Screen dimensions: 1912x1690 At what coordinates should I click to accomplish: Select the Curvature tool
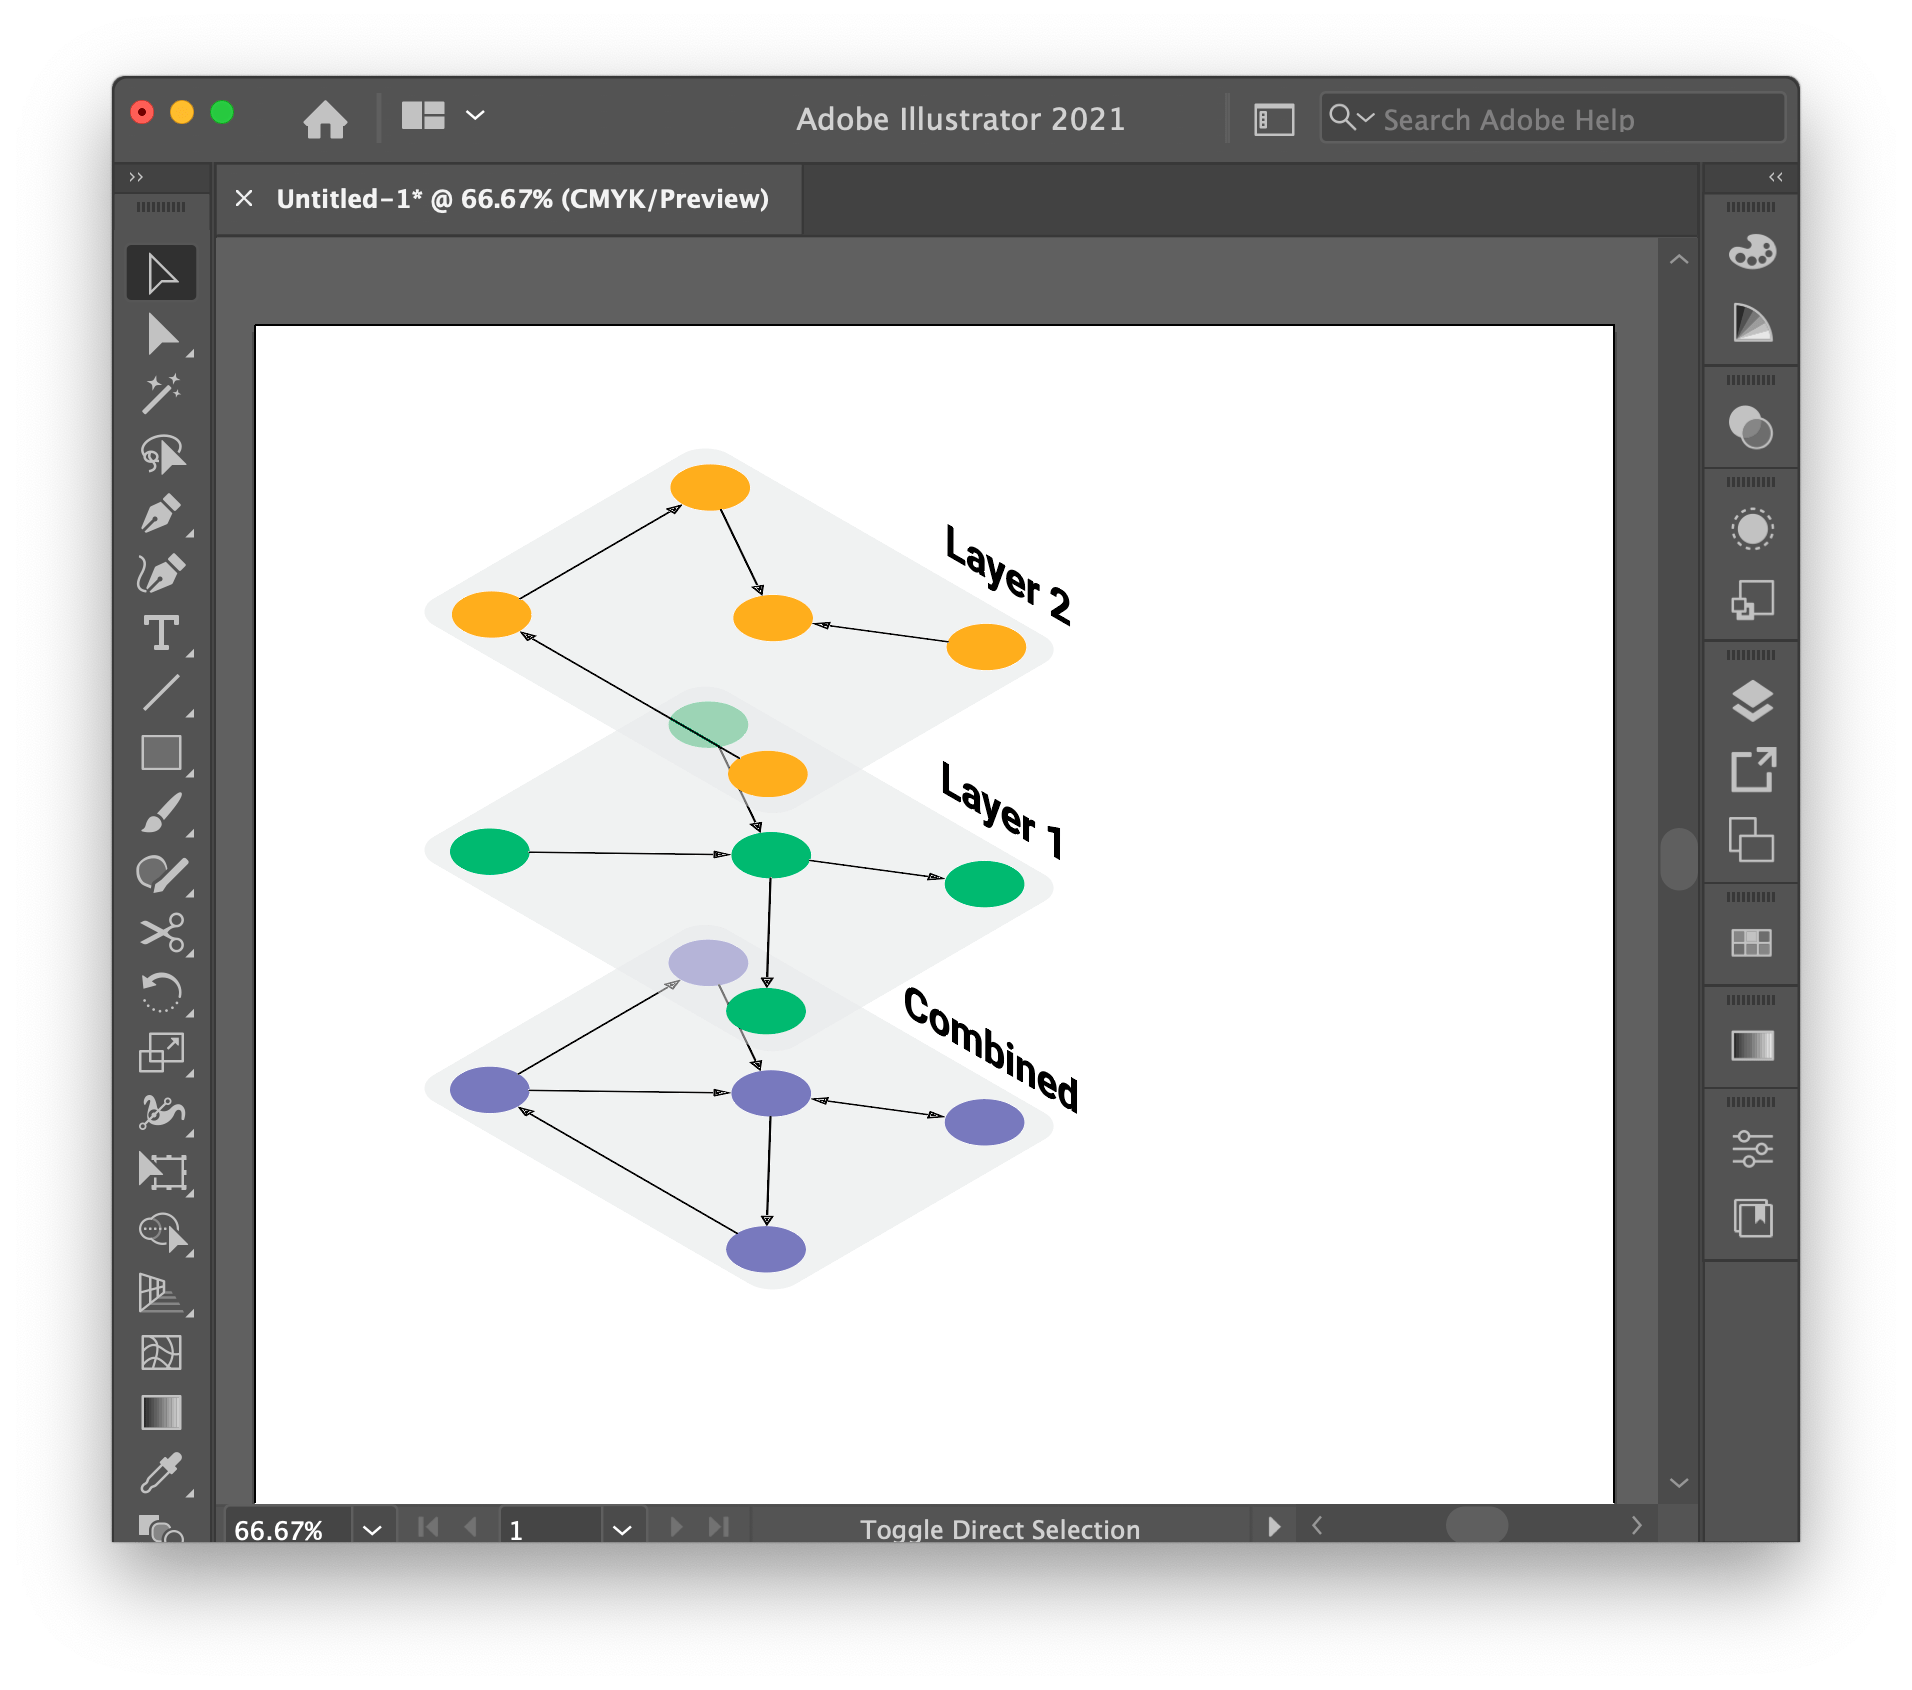point(161,574)
